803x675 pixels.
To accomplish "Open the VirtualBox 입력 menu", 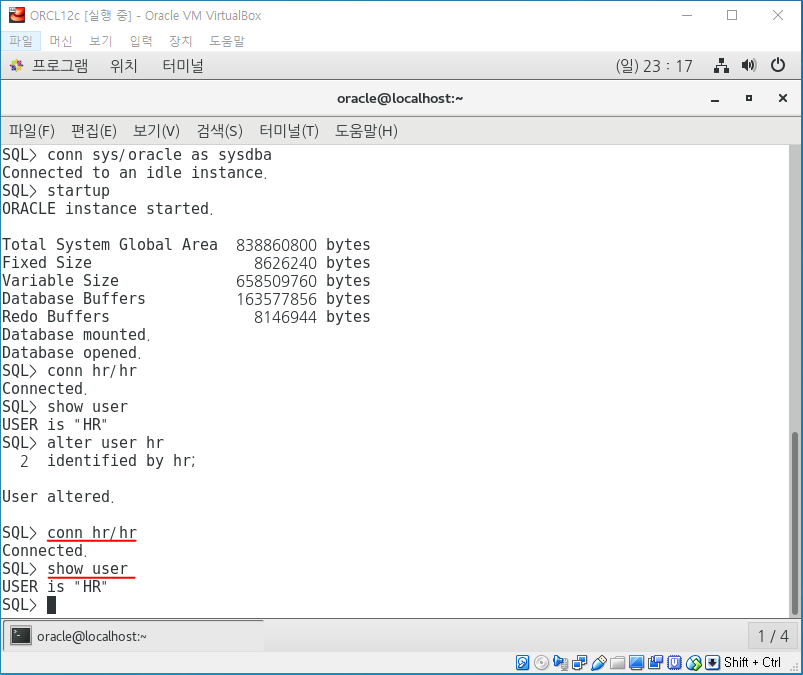I will click(141, 41).
